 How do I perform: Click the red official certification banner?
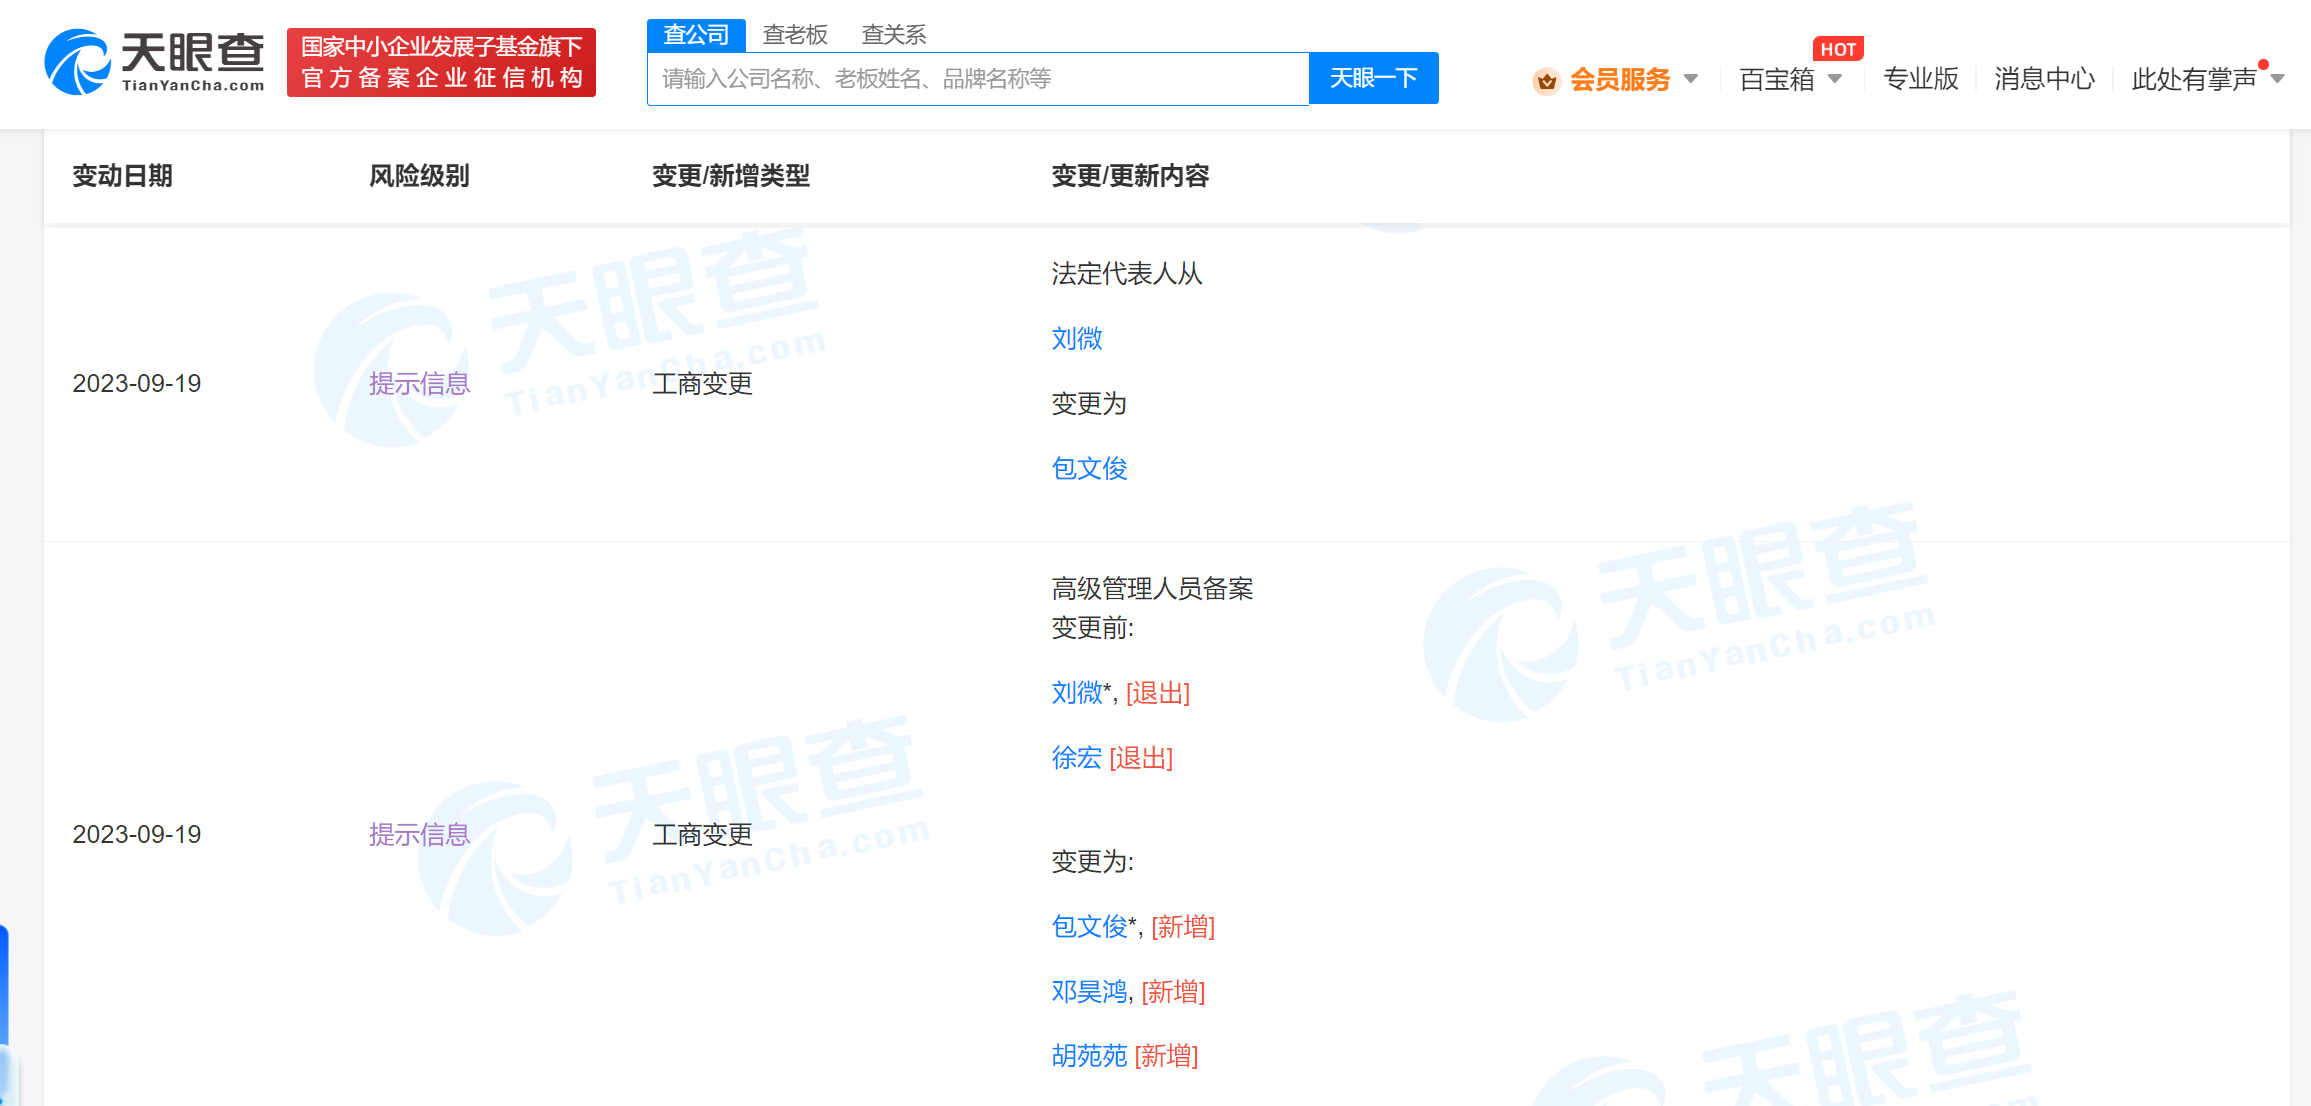[x=441, y=62]
